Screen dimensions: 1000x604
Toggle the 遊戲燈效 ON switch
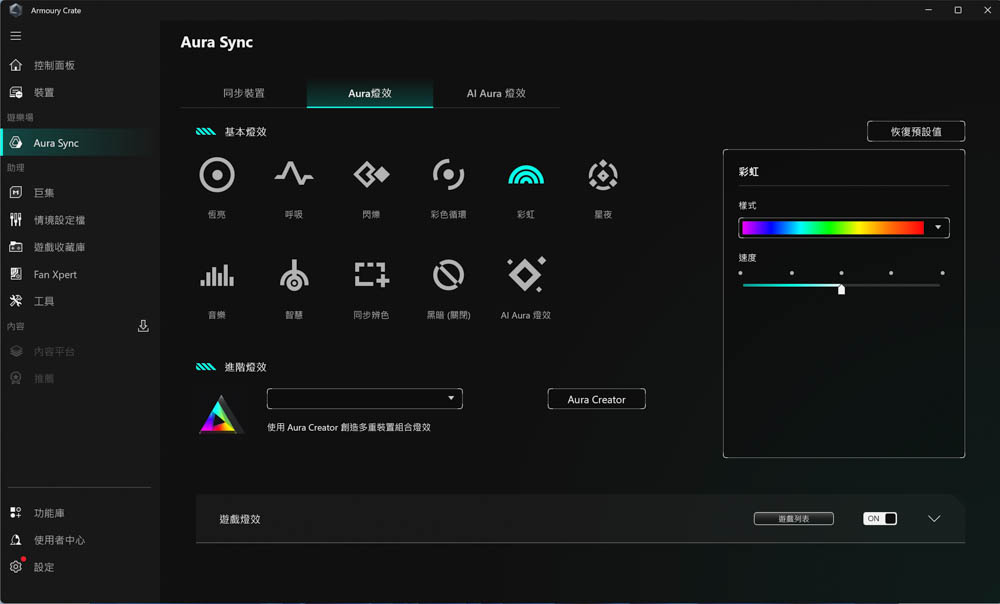tap(880, 519)
